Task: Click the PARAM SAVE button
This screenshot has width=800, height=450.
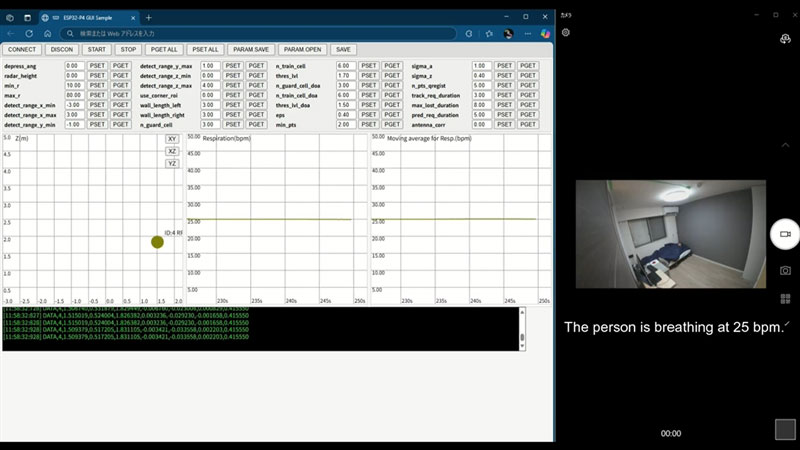Action: point(249,49)
